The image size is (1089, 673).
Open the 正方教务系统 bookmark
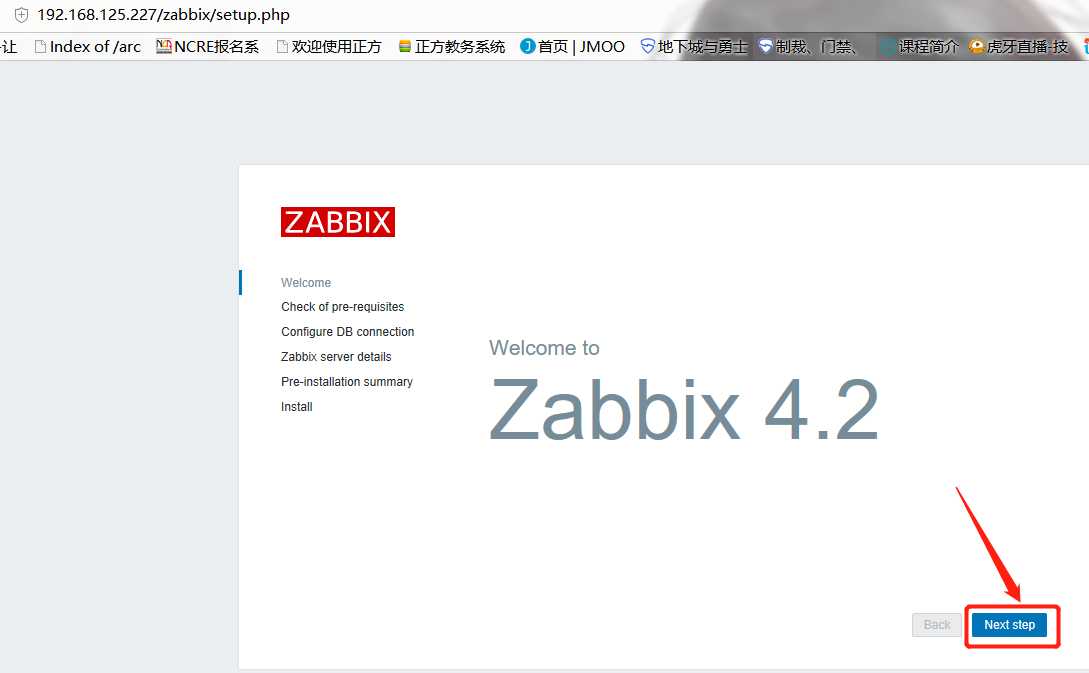click(452, 47)
